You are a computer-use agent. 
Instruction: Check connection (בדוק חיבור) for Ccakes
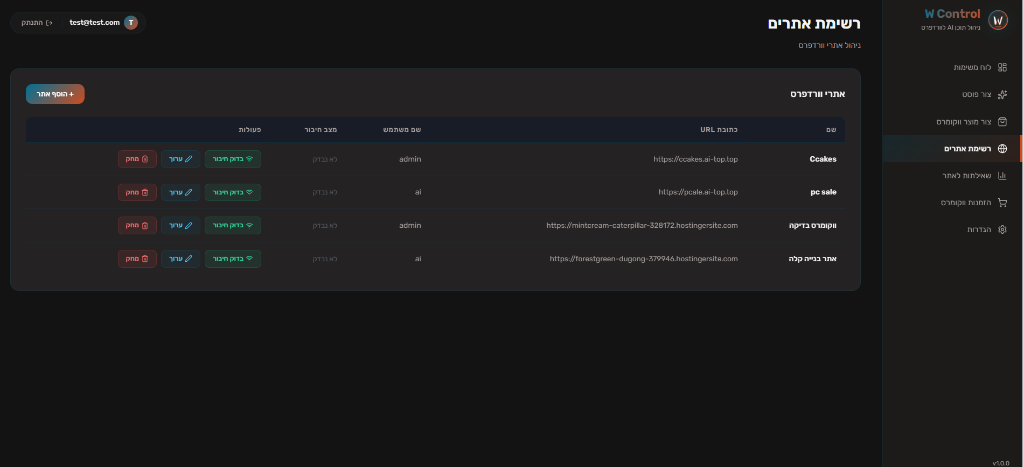pyautogui.click(x=233, y=159)
